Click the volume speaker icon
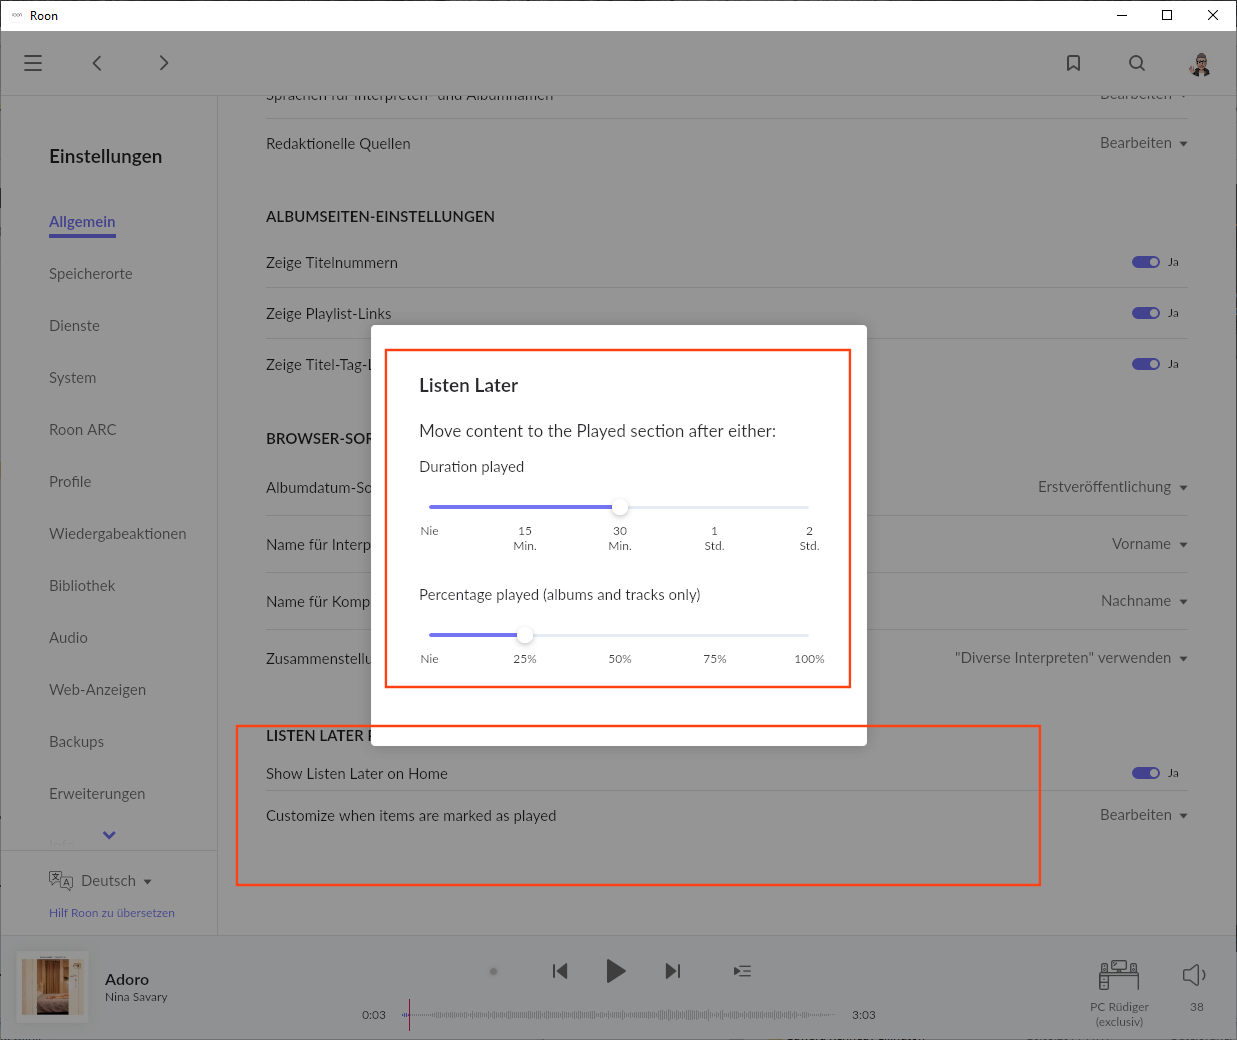 [x=1194, y=975]
